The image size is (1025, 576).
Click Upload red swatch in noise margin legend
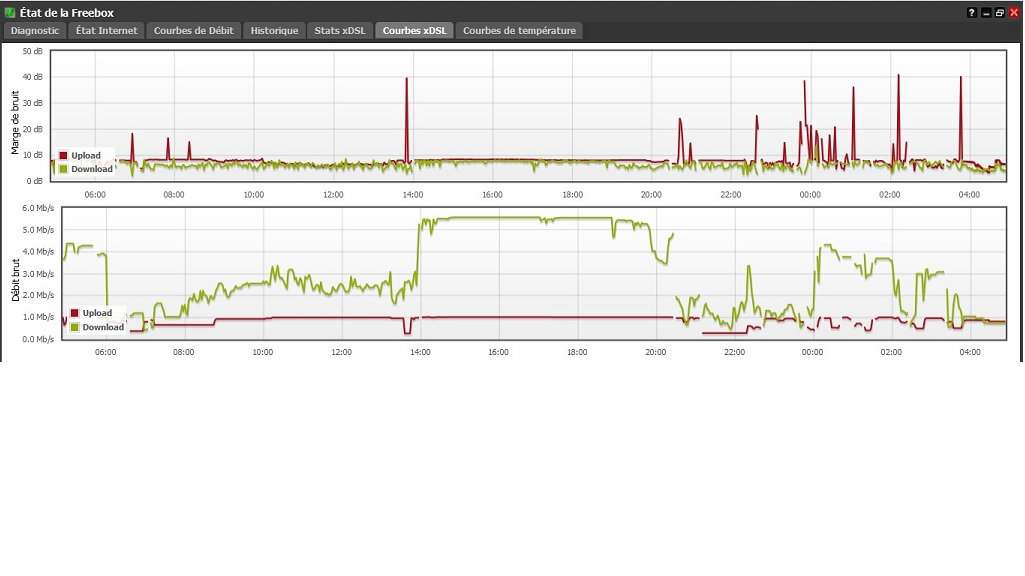[63, 156]
